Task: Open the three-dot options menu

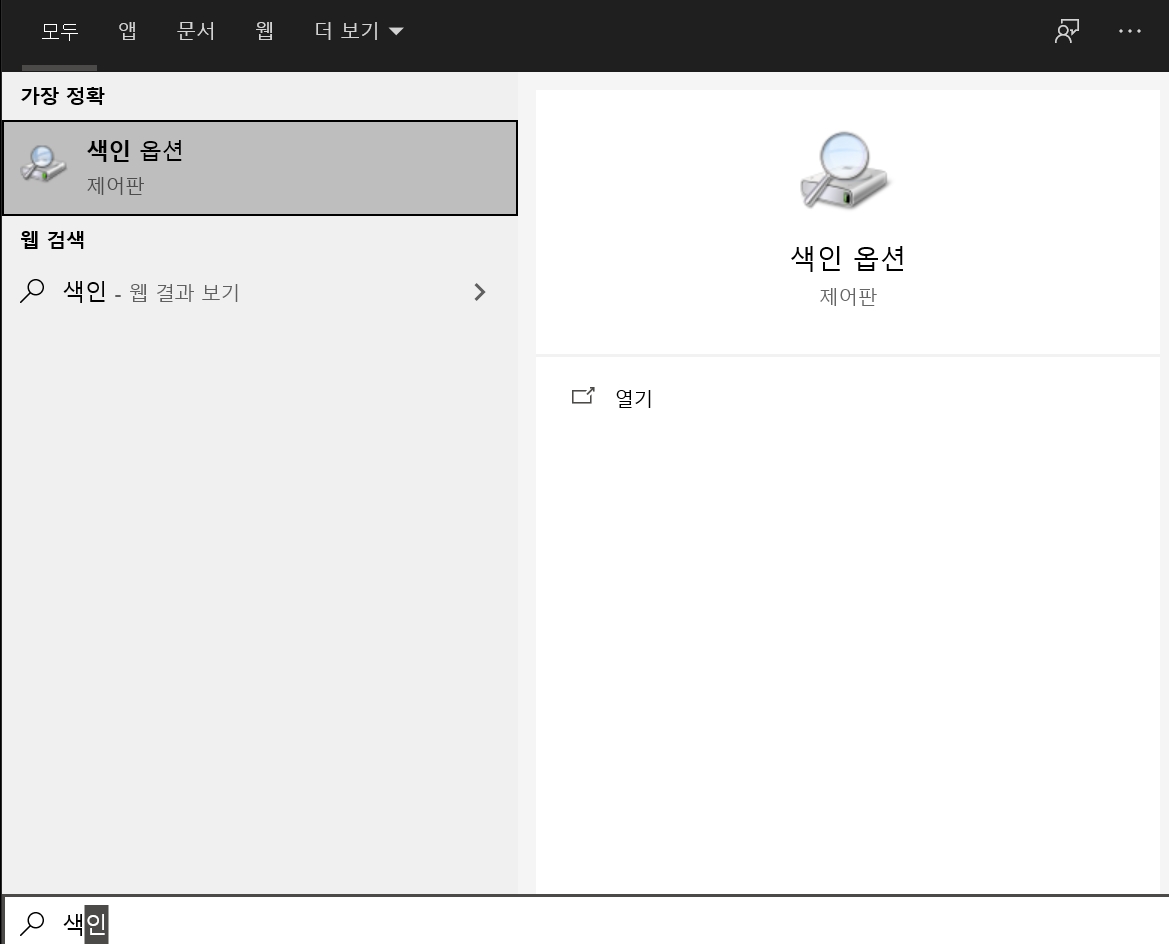Action: (1129, 31)
